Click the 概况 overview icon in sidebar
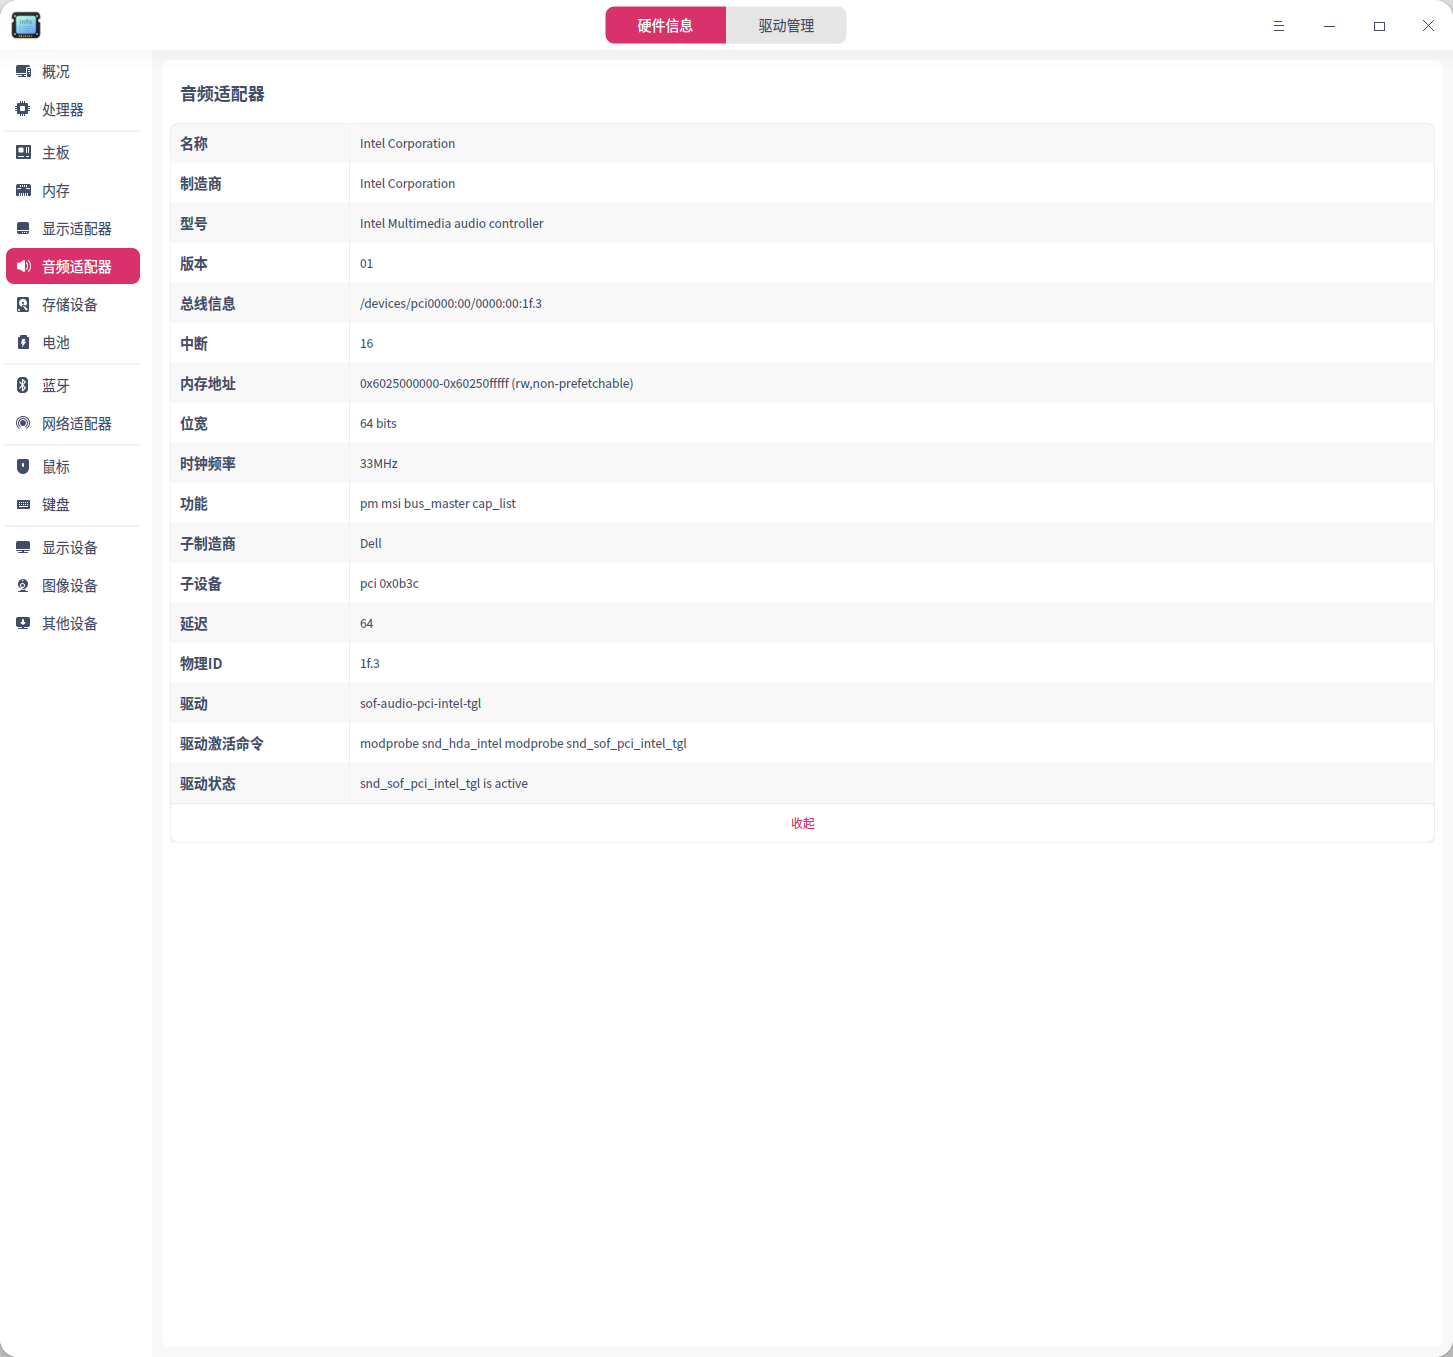 coord(23,72)
